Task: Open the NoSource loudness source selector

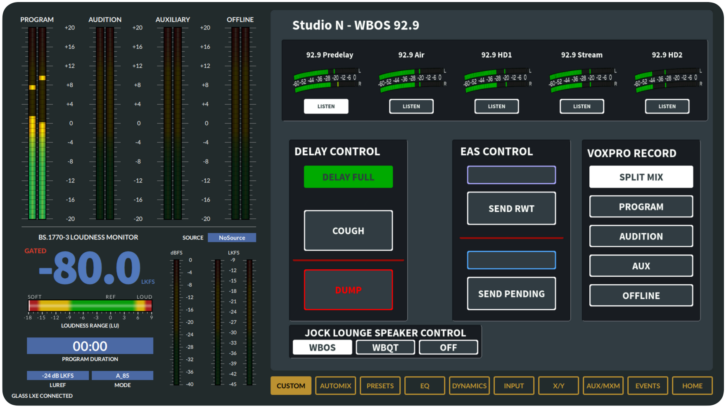Action: (x=232, y=238)
